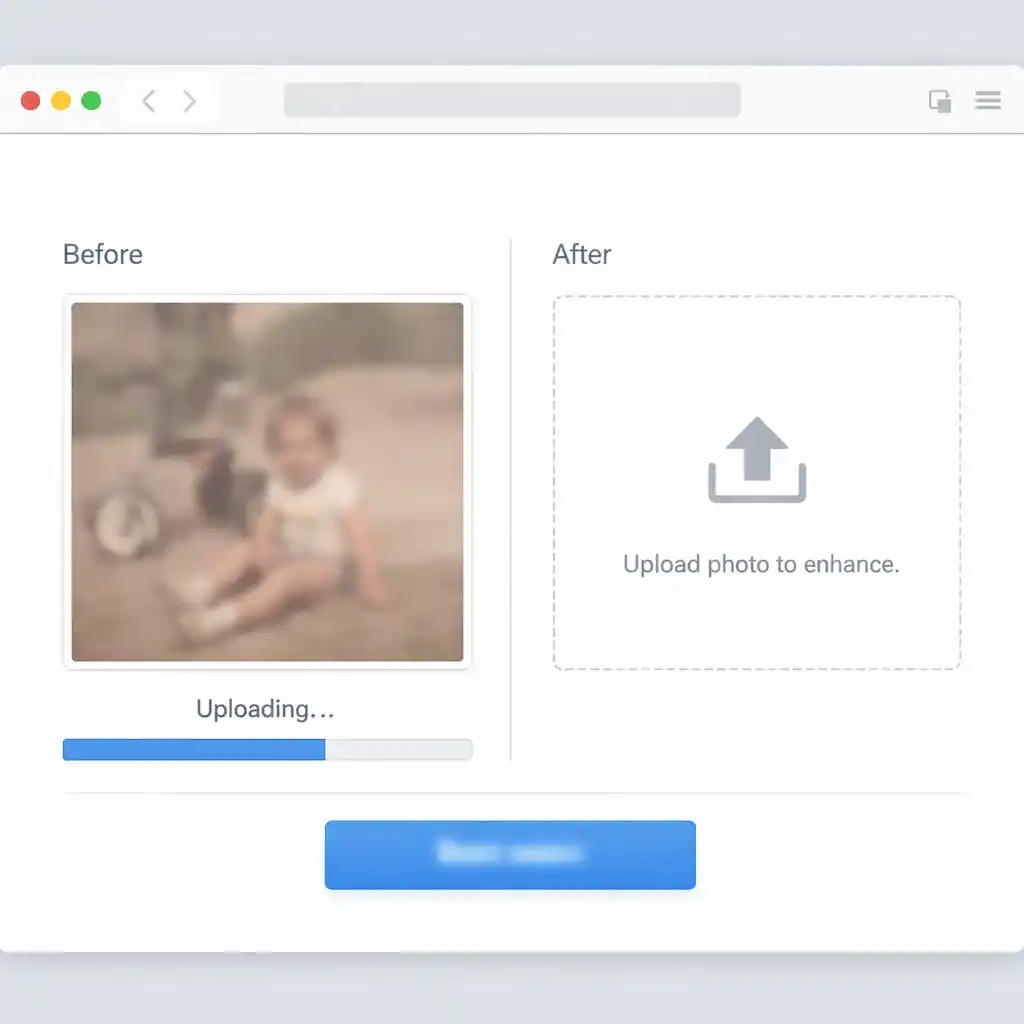The width and height of the screenshot is (1024, 1024).
Task: Open the hamburger menu
Action: pos(988,101)
